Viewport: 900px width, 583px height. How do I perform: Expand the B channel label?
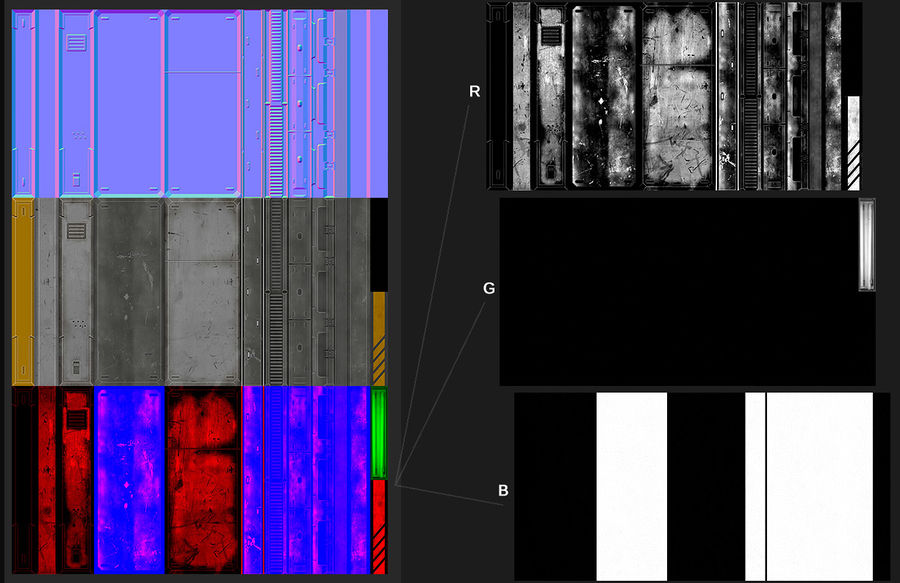[x=503, y=490]
